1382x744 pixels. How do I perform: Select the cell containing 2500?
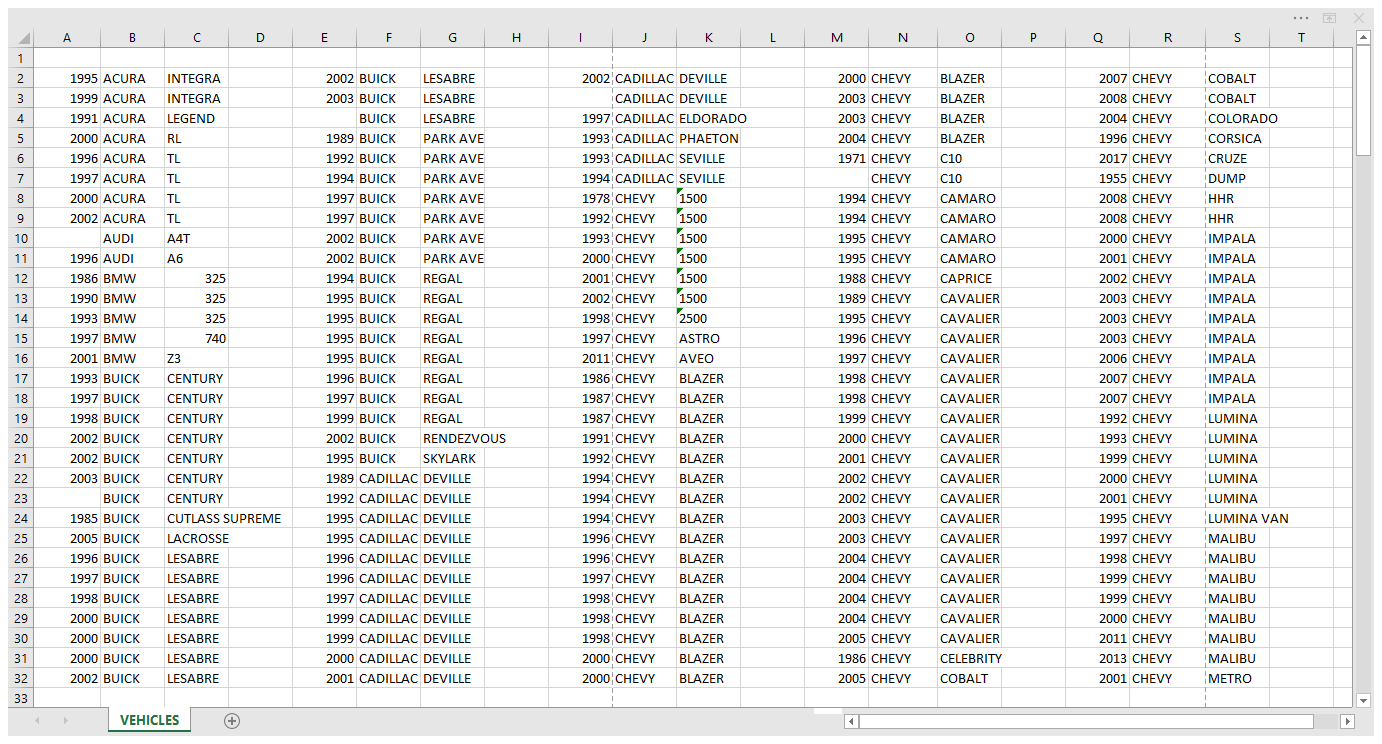pyautogui.click(x=709, y=318)
